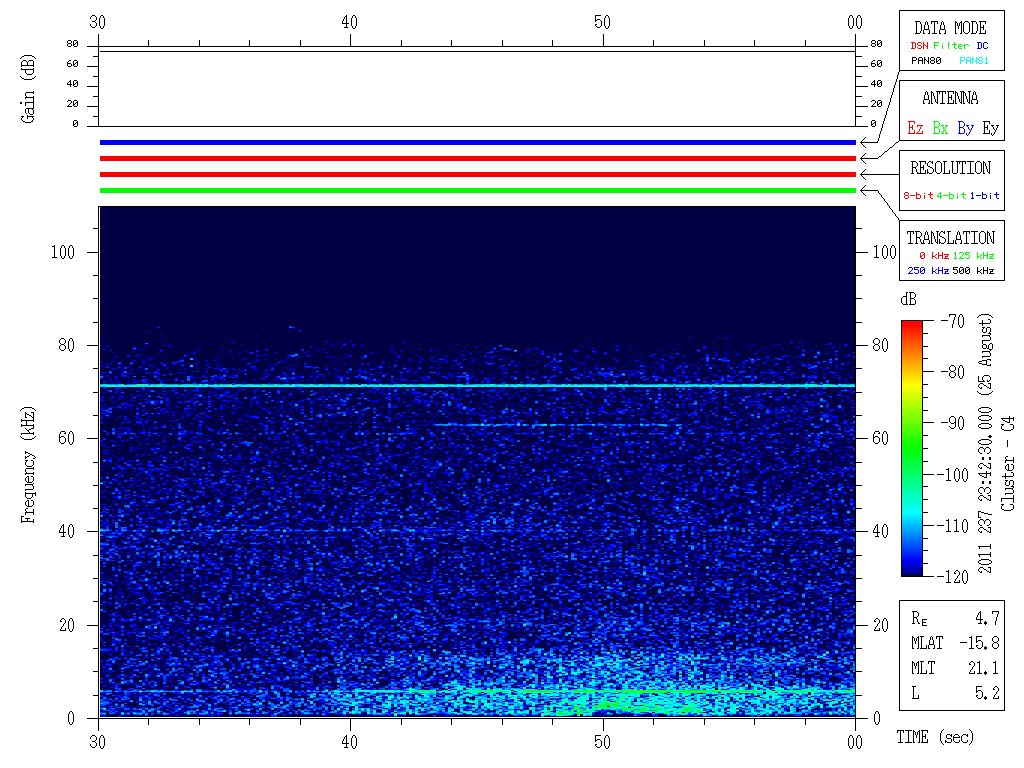1024x768 pixels.
Task: Select the red DSN data mode label
Action: click(918, 46)
